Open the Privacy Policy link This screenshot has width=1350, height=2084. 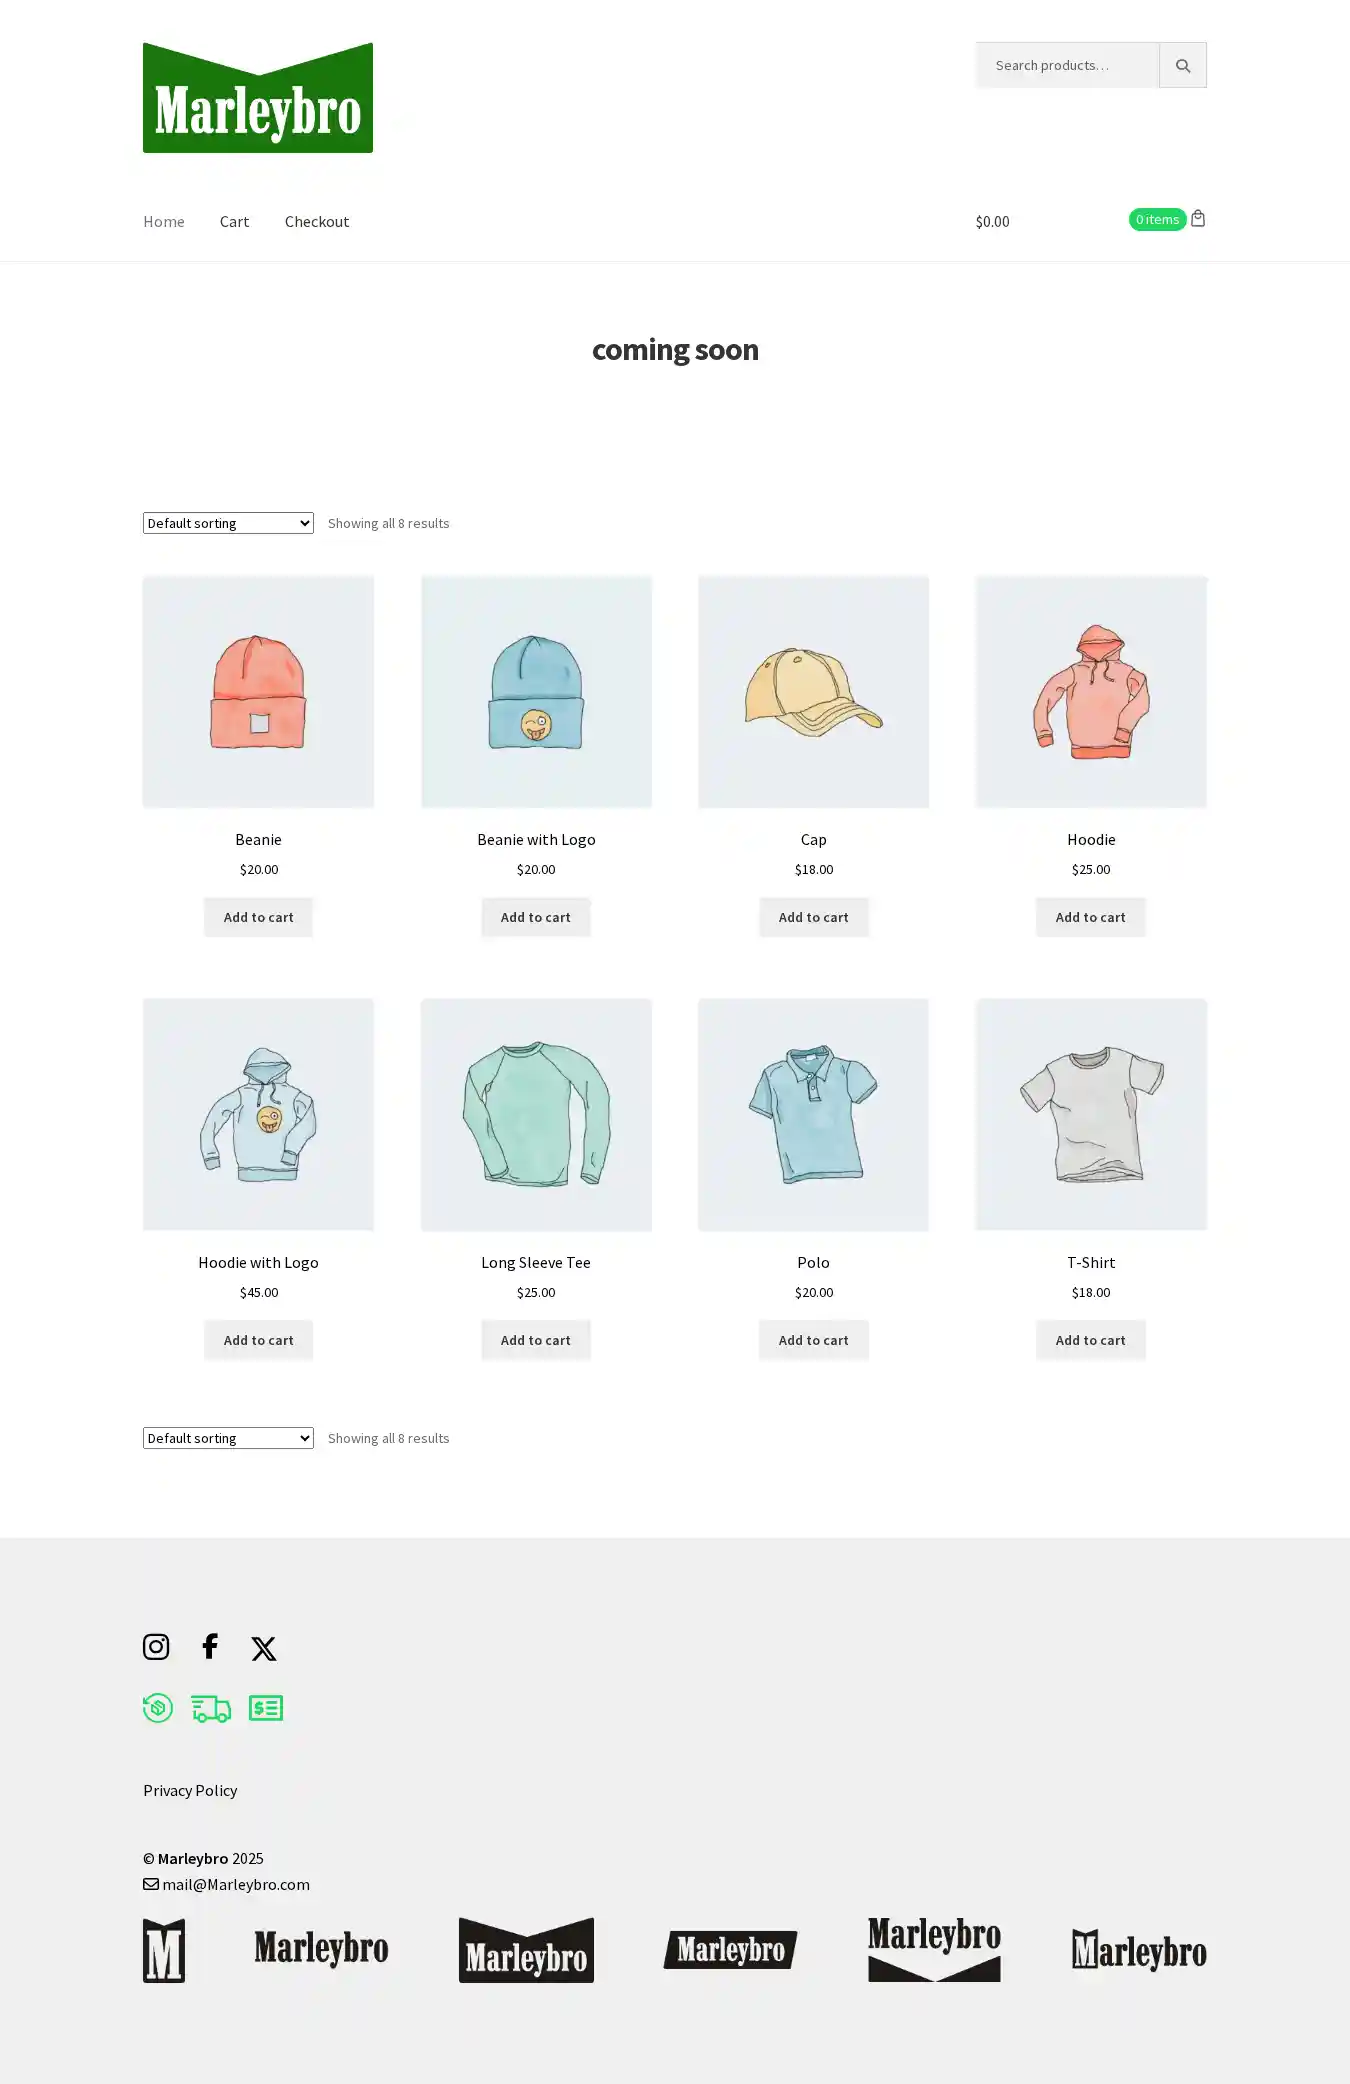(190, 1790)
